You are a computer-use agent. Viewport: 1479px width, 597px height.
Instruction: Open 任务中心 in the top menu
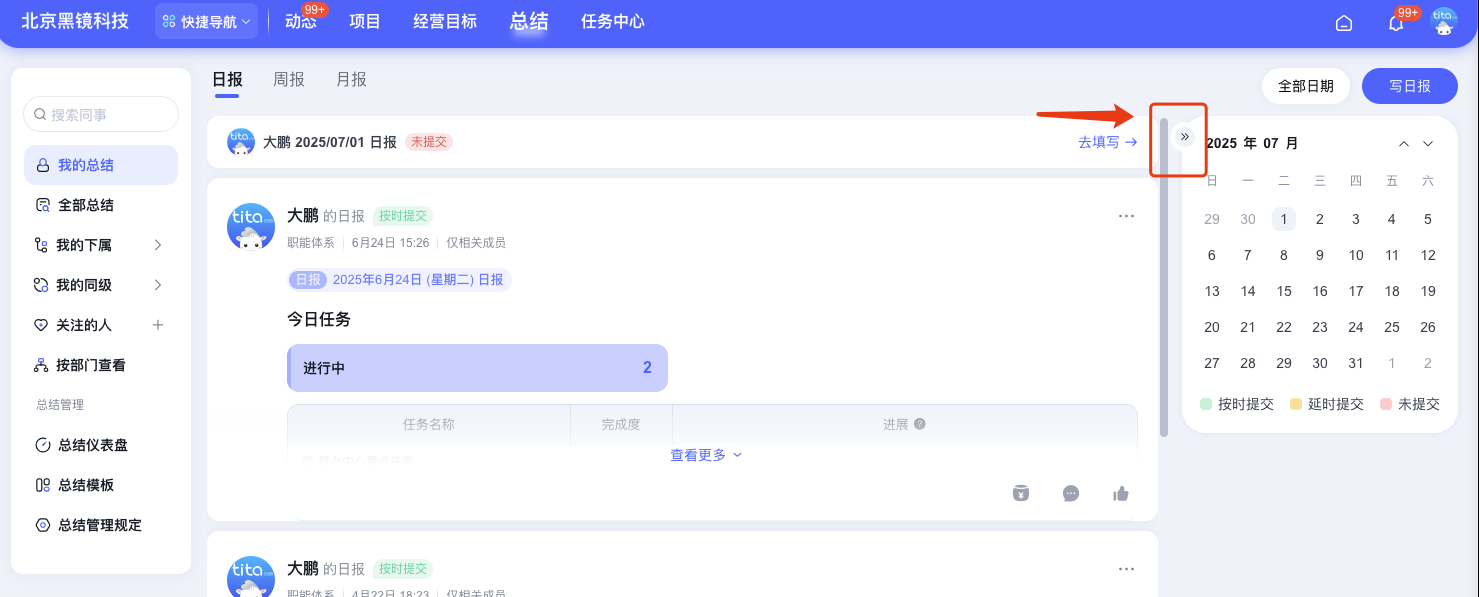click(612, 21)
